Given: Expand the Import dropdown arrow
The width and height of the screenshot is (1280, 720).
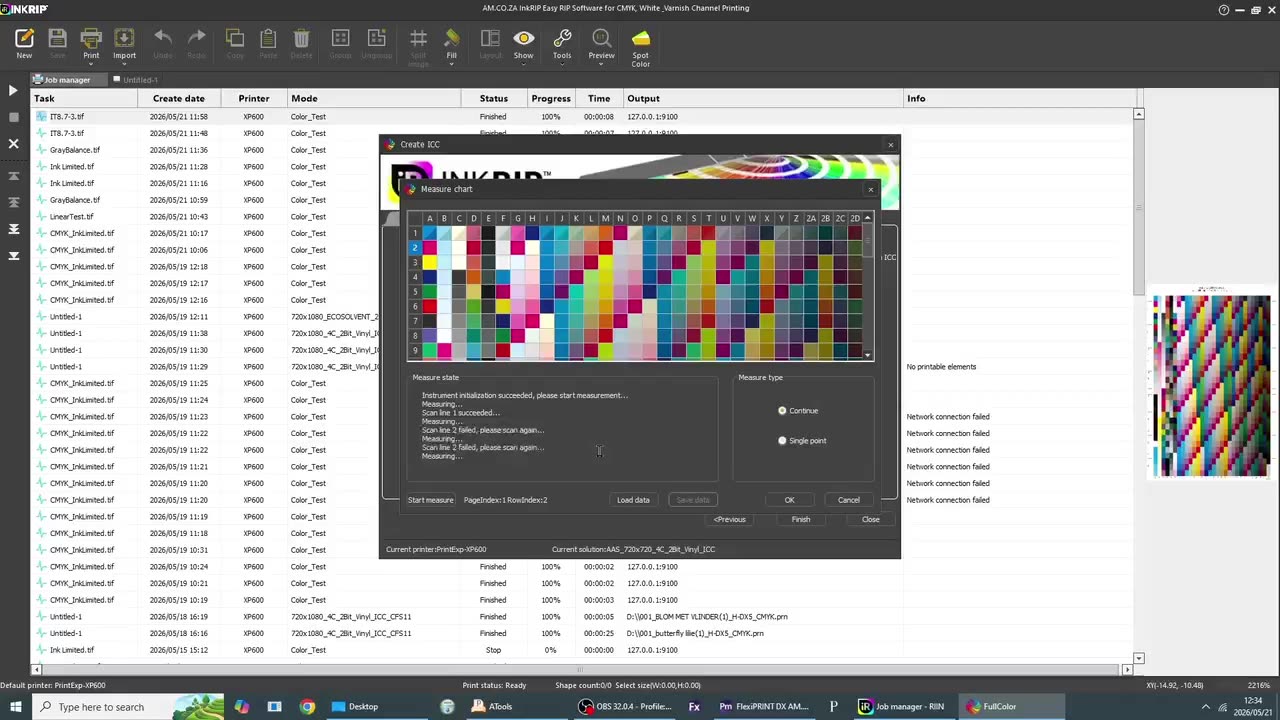Looking at the screenshot, I should pos(124,65).
